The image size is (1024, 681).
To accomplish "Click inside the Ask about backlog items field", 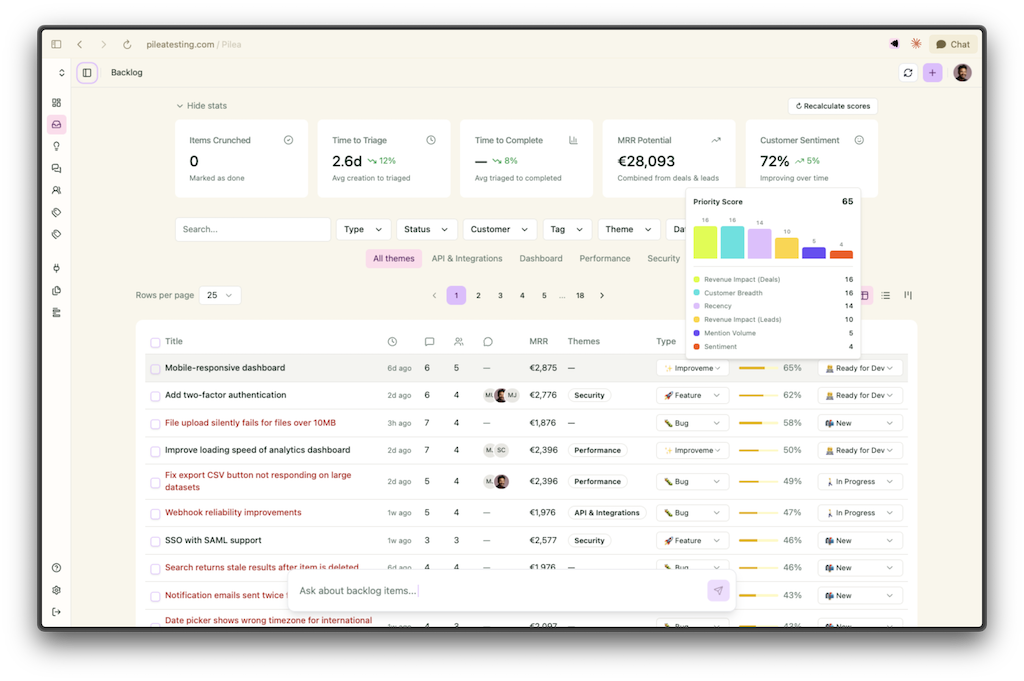I will 450,592.
